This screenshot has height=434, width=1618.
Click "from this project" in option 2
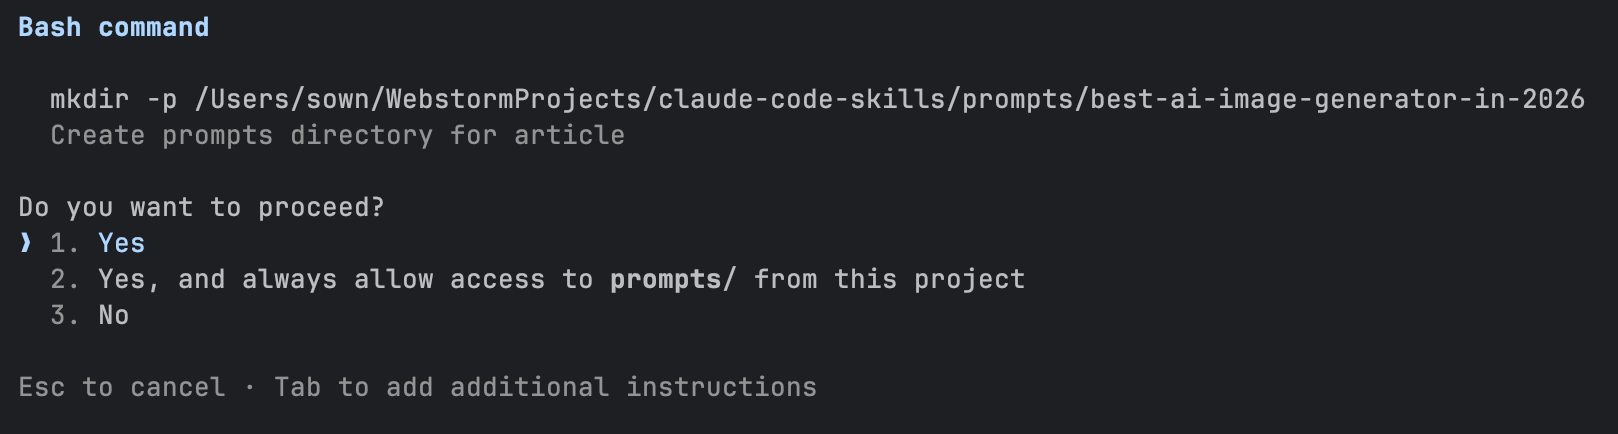pos(889,280)
